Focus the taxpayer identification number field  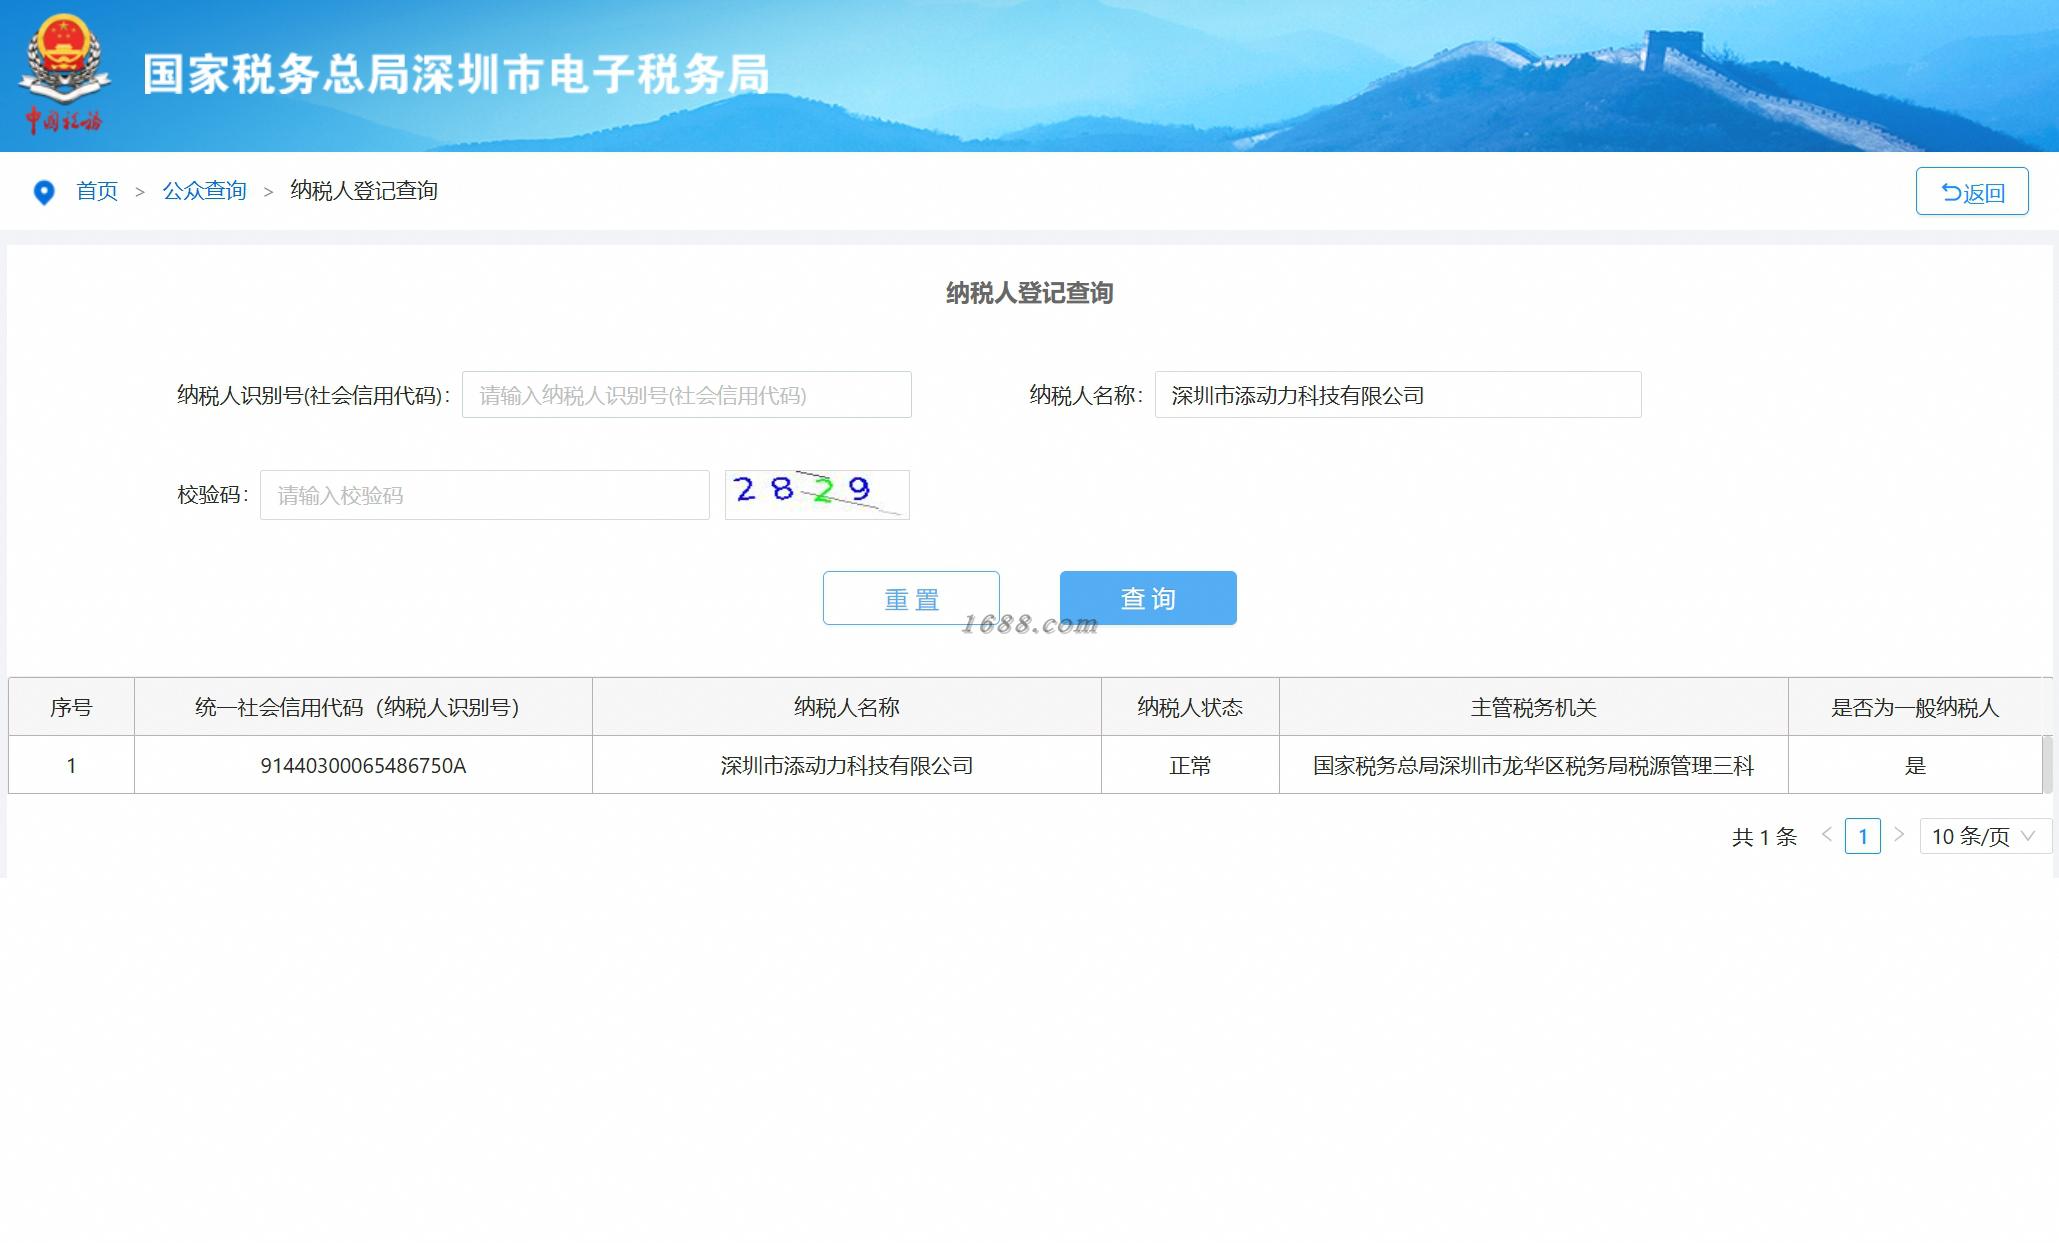click(686, 395)
